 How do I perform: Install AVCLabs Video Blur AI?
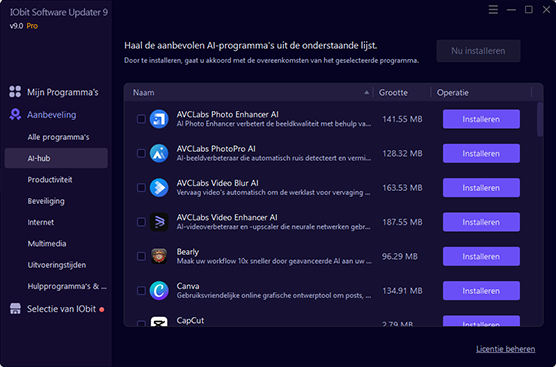(481, 188)
